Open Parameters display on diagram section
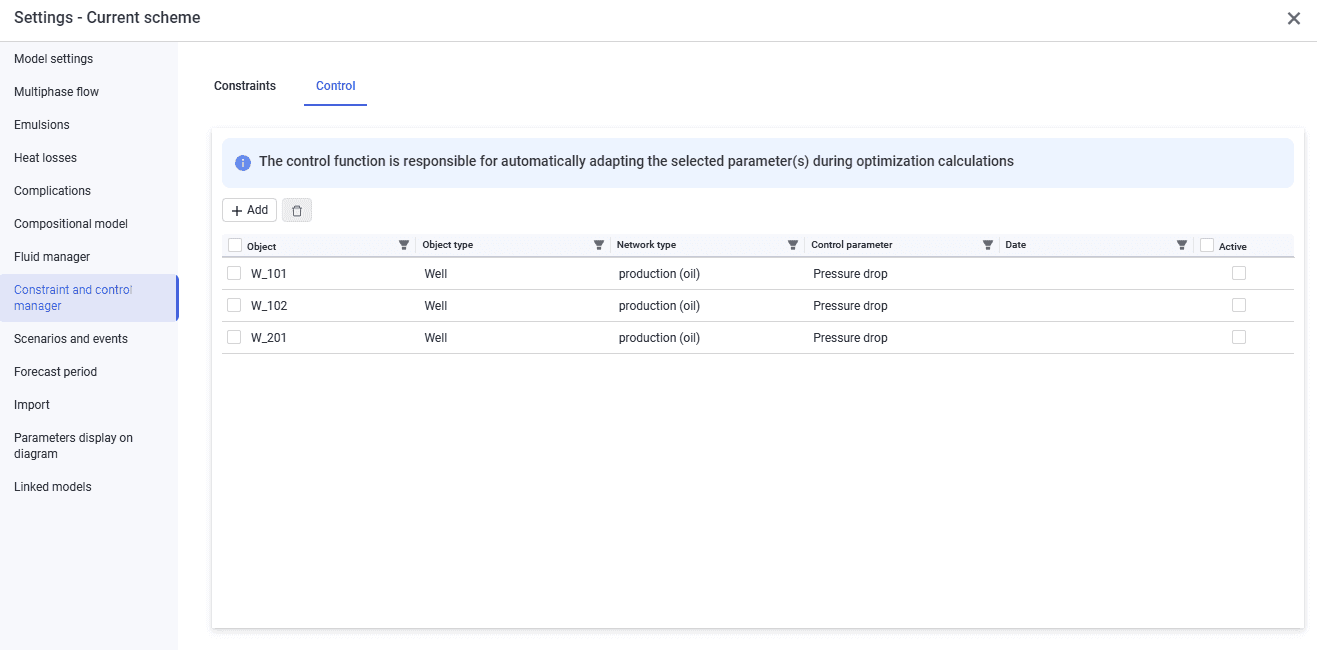The width and height of the screenshot is (1317, 650). click(89, 446)
